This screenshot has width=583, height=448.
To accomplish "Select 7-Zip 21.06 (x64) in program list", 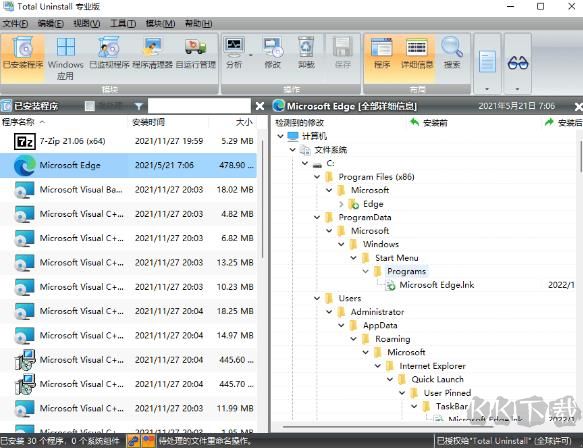I will pos(128,141).
